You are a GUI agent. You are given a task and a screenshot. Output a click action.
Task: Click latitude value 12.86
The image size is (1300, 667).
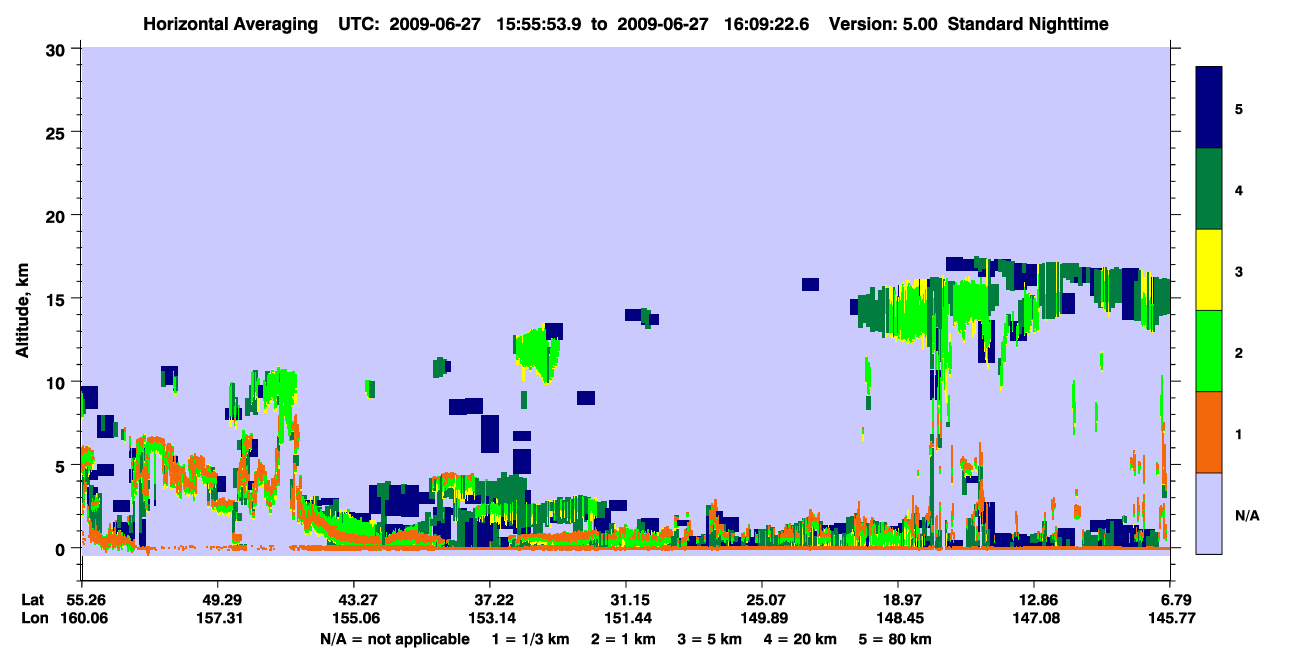pyautogui.click(x=1033, y=600)
